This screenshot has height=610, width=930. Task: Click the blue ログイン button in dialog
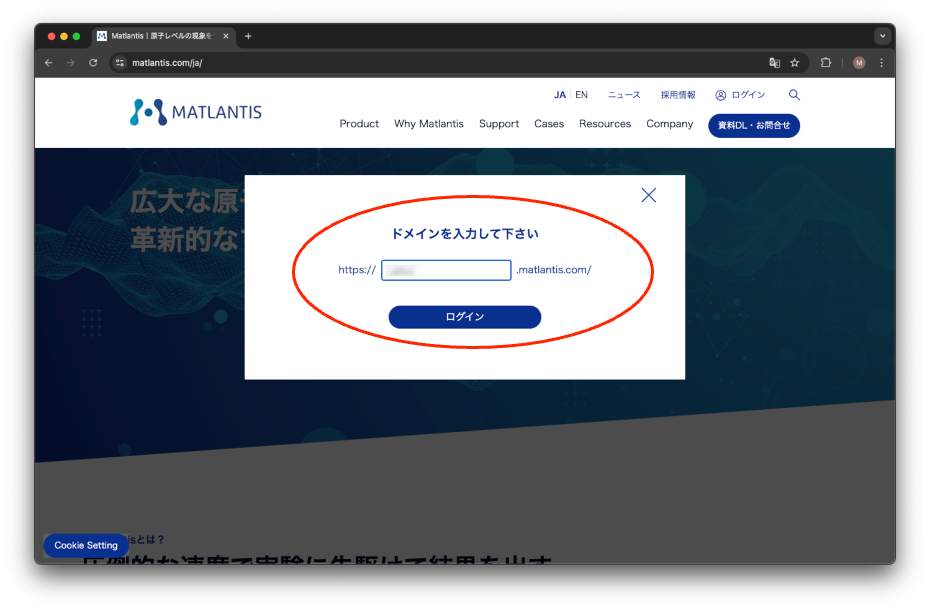[464, 317]
